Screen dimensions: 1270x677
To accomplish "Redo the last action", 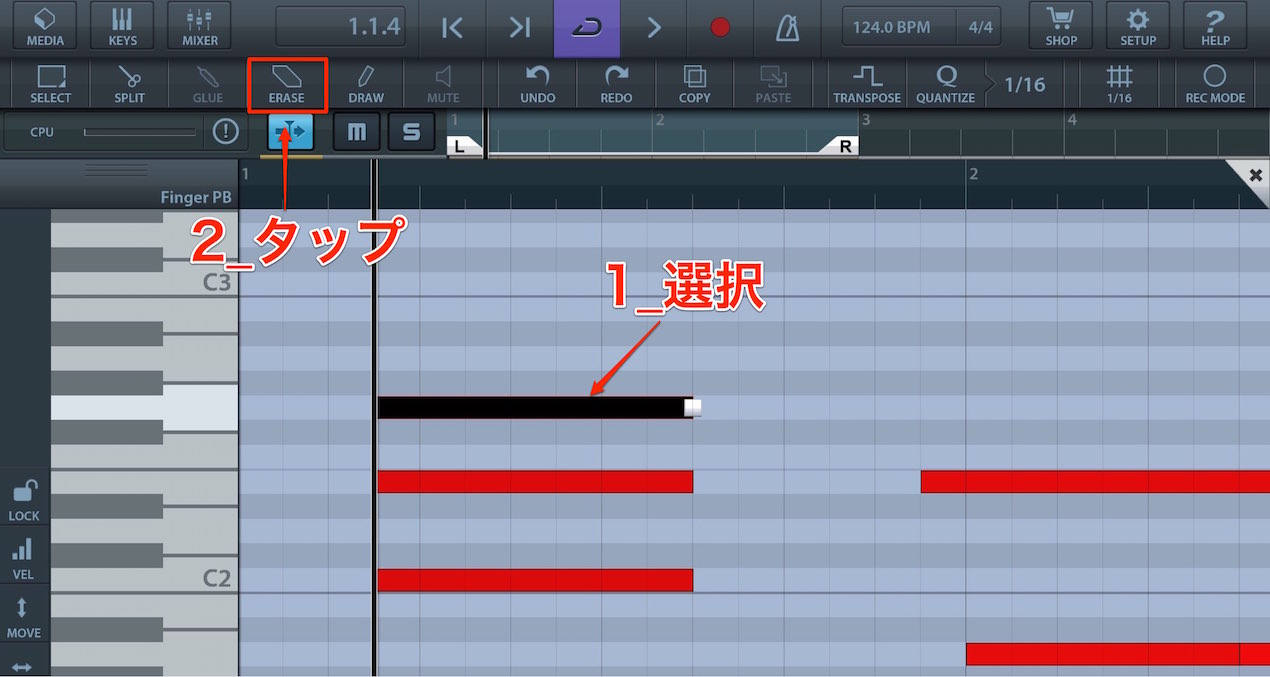I will (x=616, y=84).
